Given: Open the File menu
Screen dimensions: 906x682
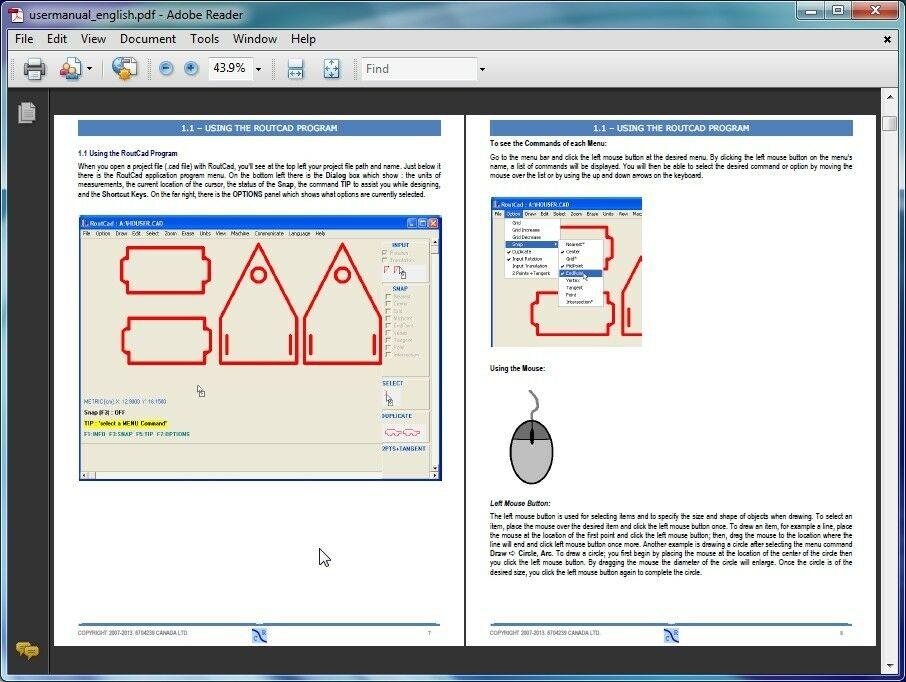Looking at the screenshot, I should (x=24, y=39).
